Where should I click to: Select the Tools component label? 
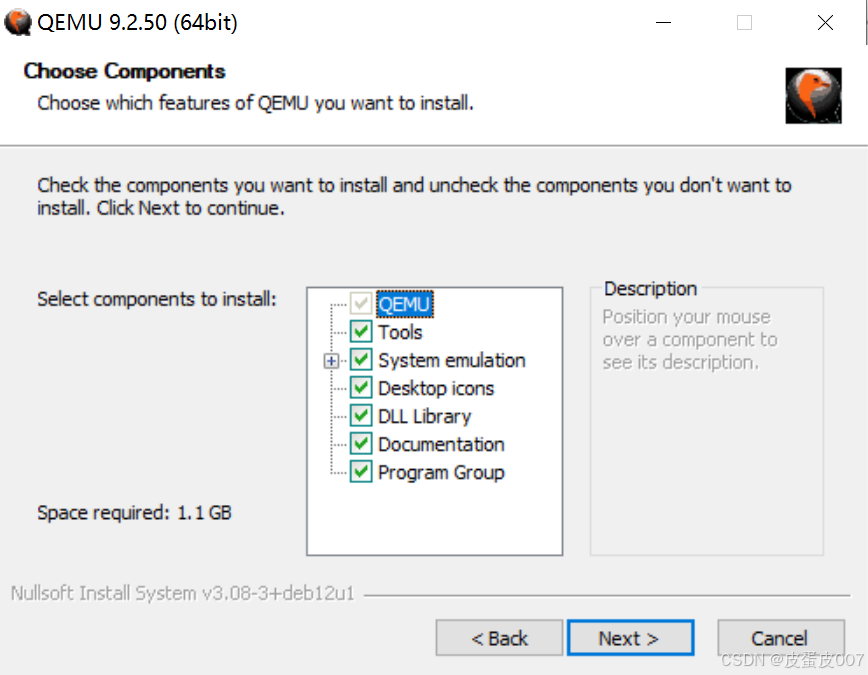click(x=400, y=332)
